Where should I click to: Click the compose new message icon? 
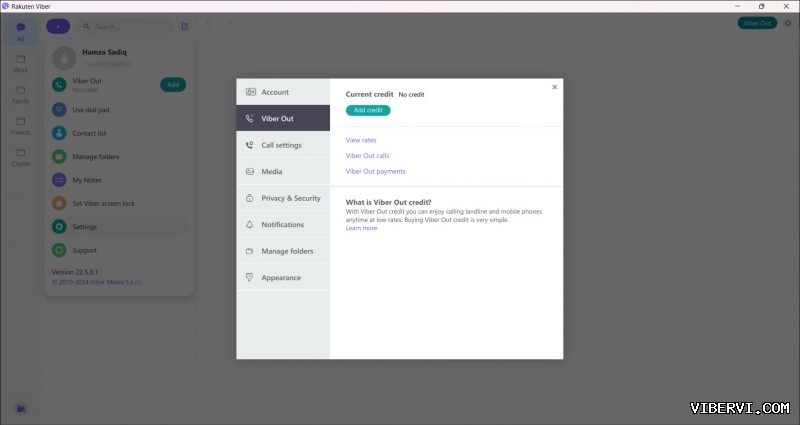click(184, 26)
